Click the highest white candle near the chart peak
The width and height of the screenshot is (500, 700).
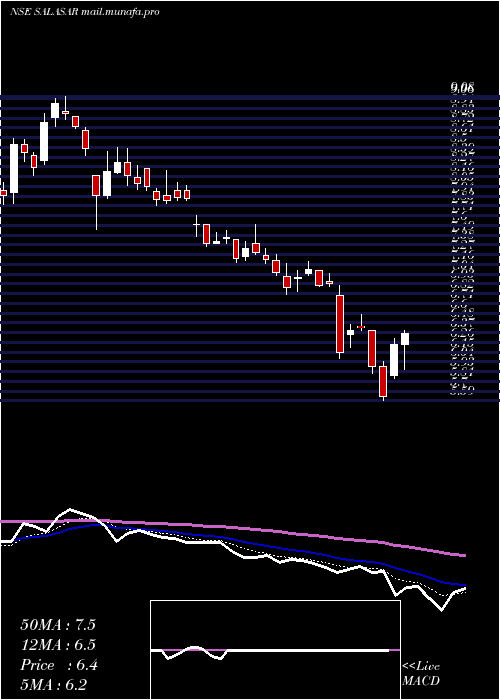55,110
